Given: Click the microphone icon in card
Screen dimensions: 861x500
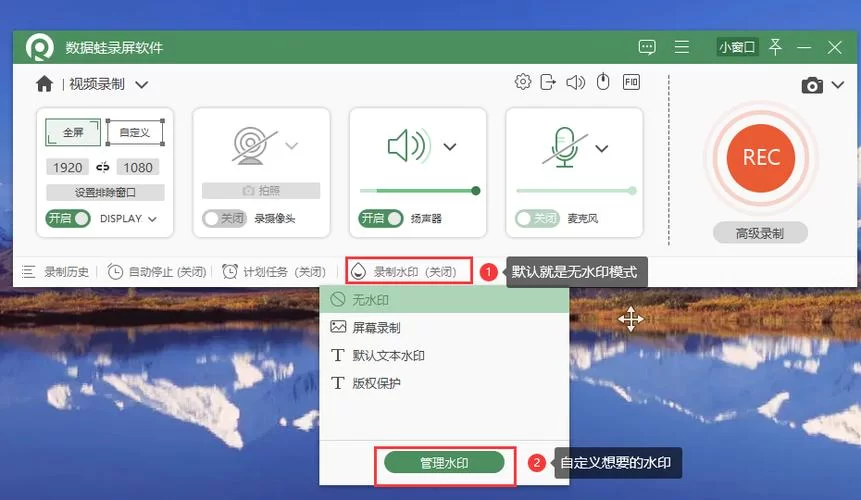Looking at the screenshot, I should pos(565,147).
